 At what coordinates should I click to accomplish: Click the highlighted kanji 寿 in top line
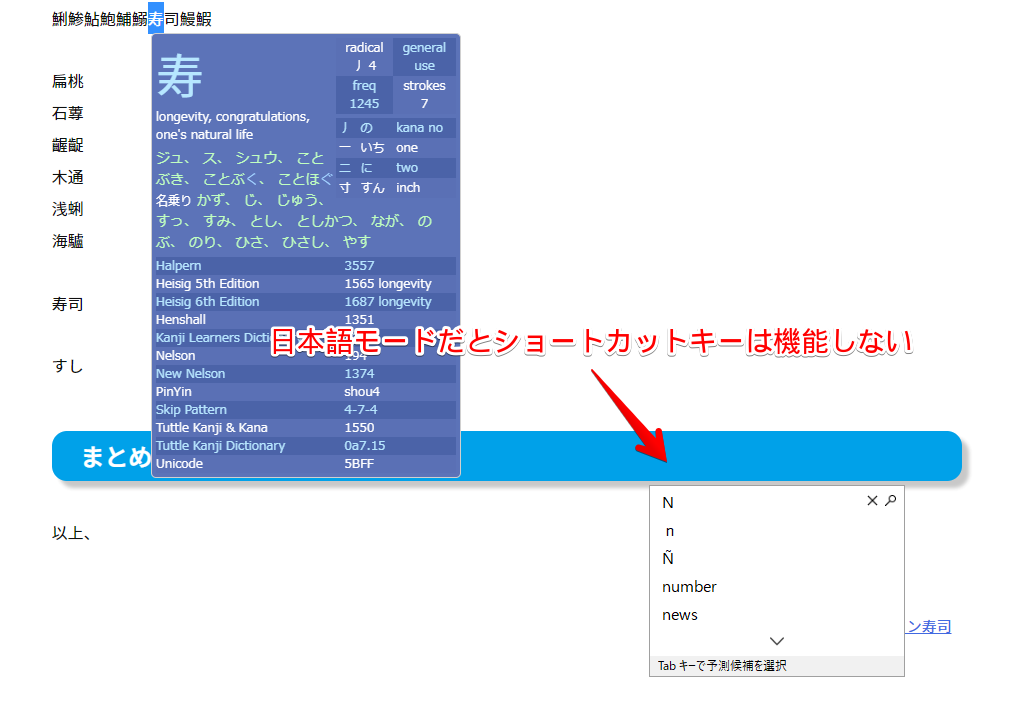(x=156, y=18)
